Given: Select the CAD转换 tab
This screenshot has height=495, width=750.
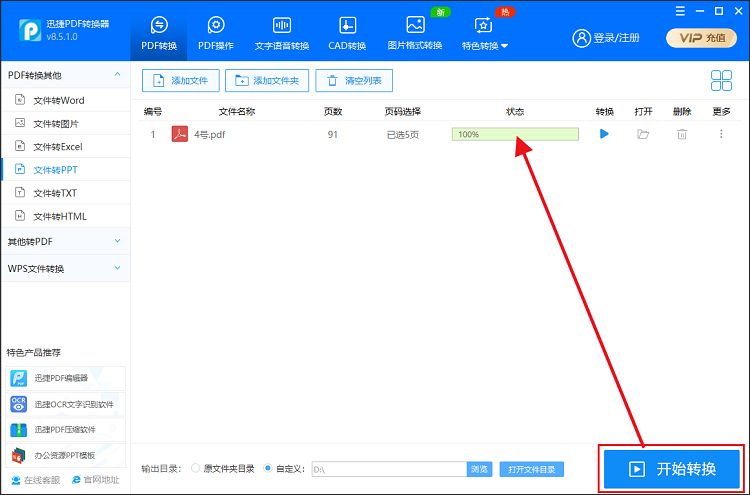Looking at the screenshot, I should click(x=347, y=33).
